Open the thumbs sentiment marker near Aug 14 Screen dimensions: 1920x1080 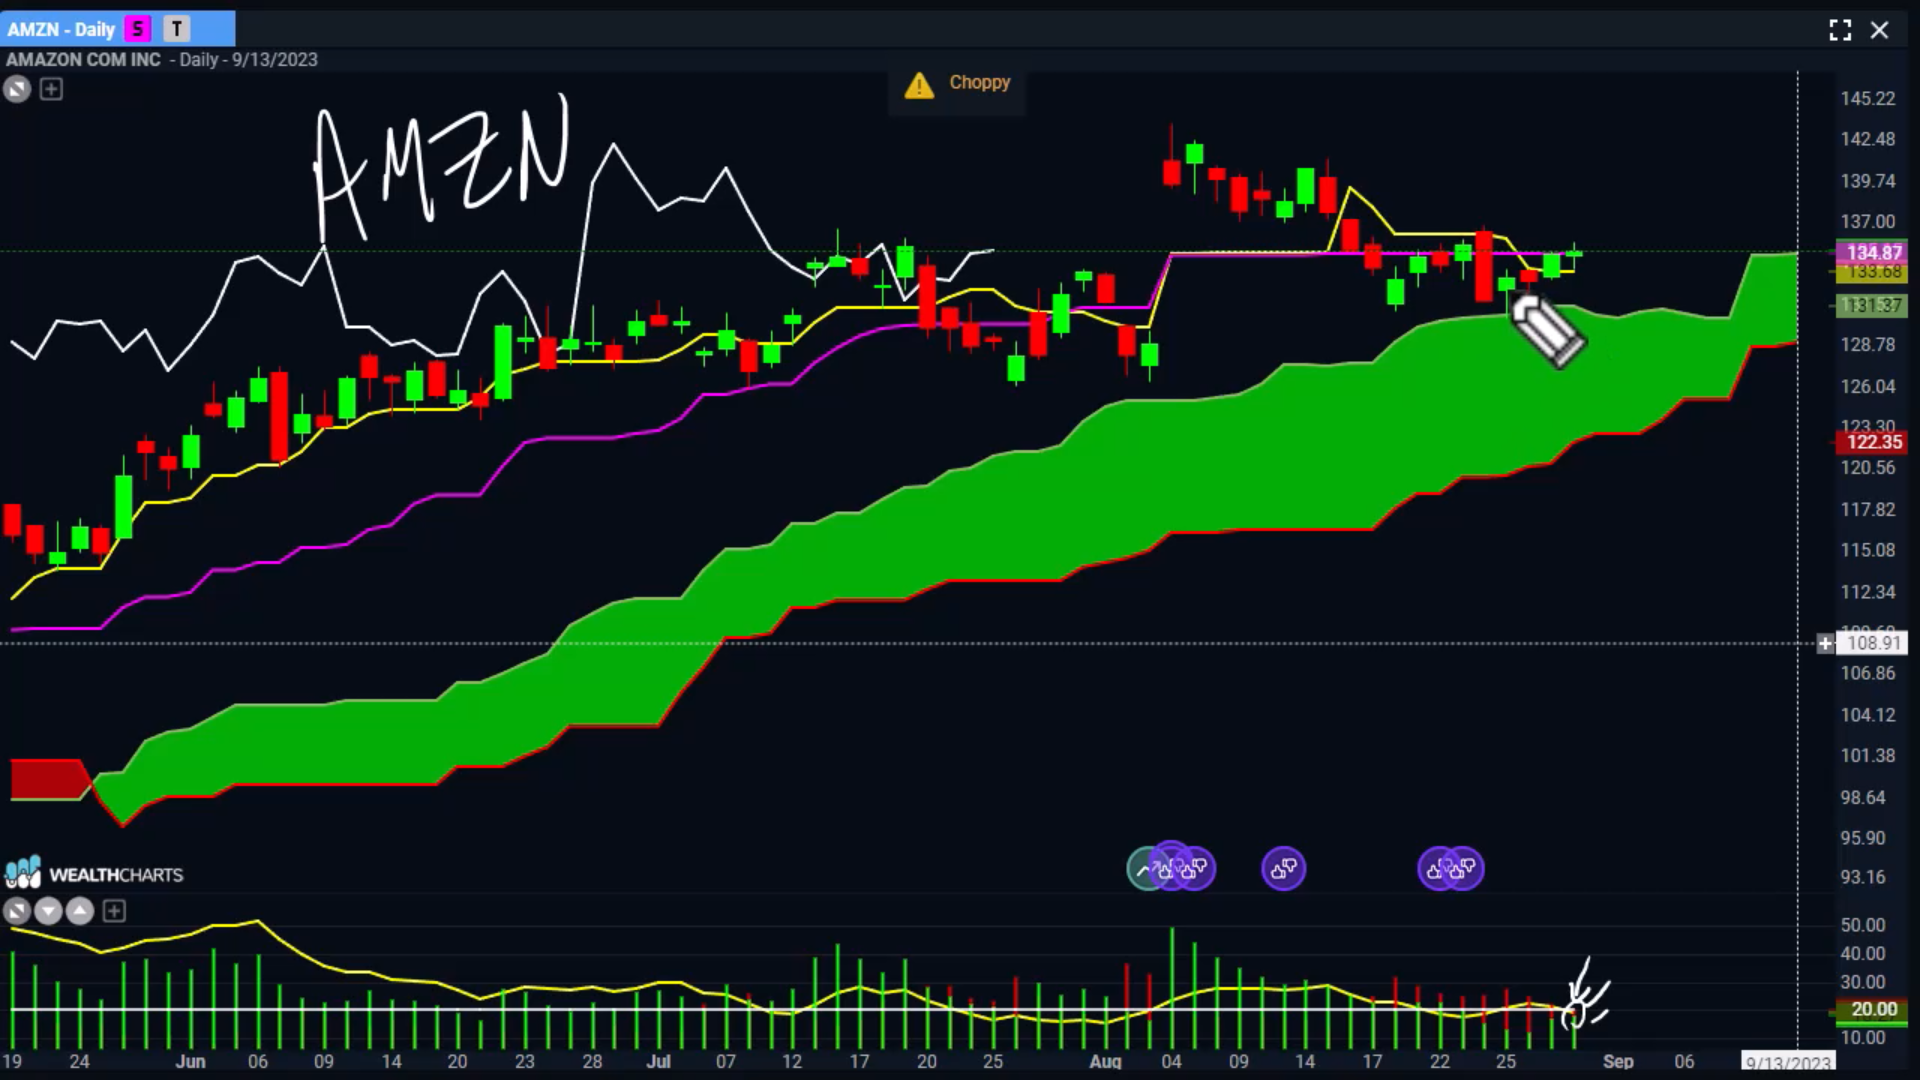1284,869
